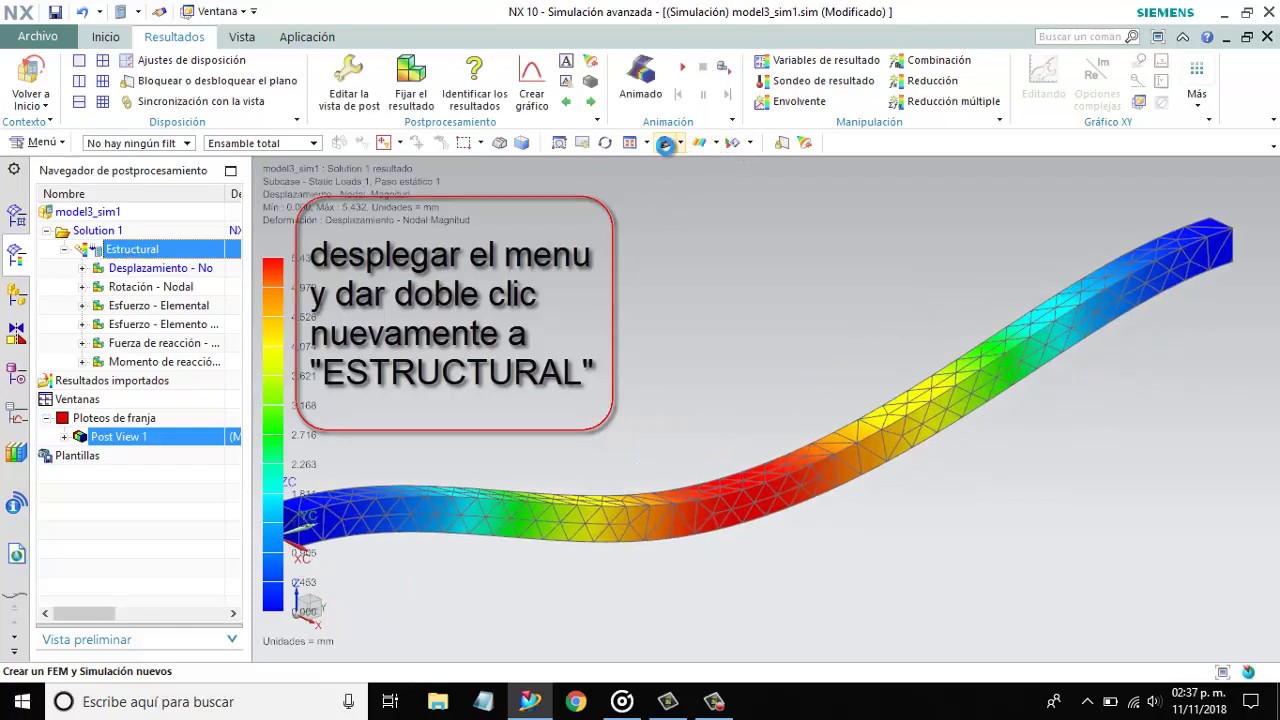
Task: Open Ajustes de disposición
Action: pos(182,60)
